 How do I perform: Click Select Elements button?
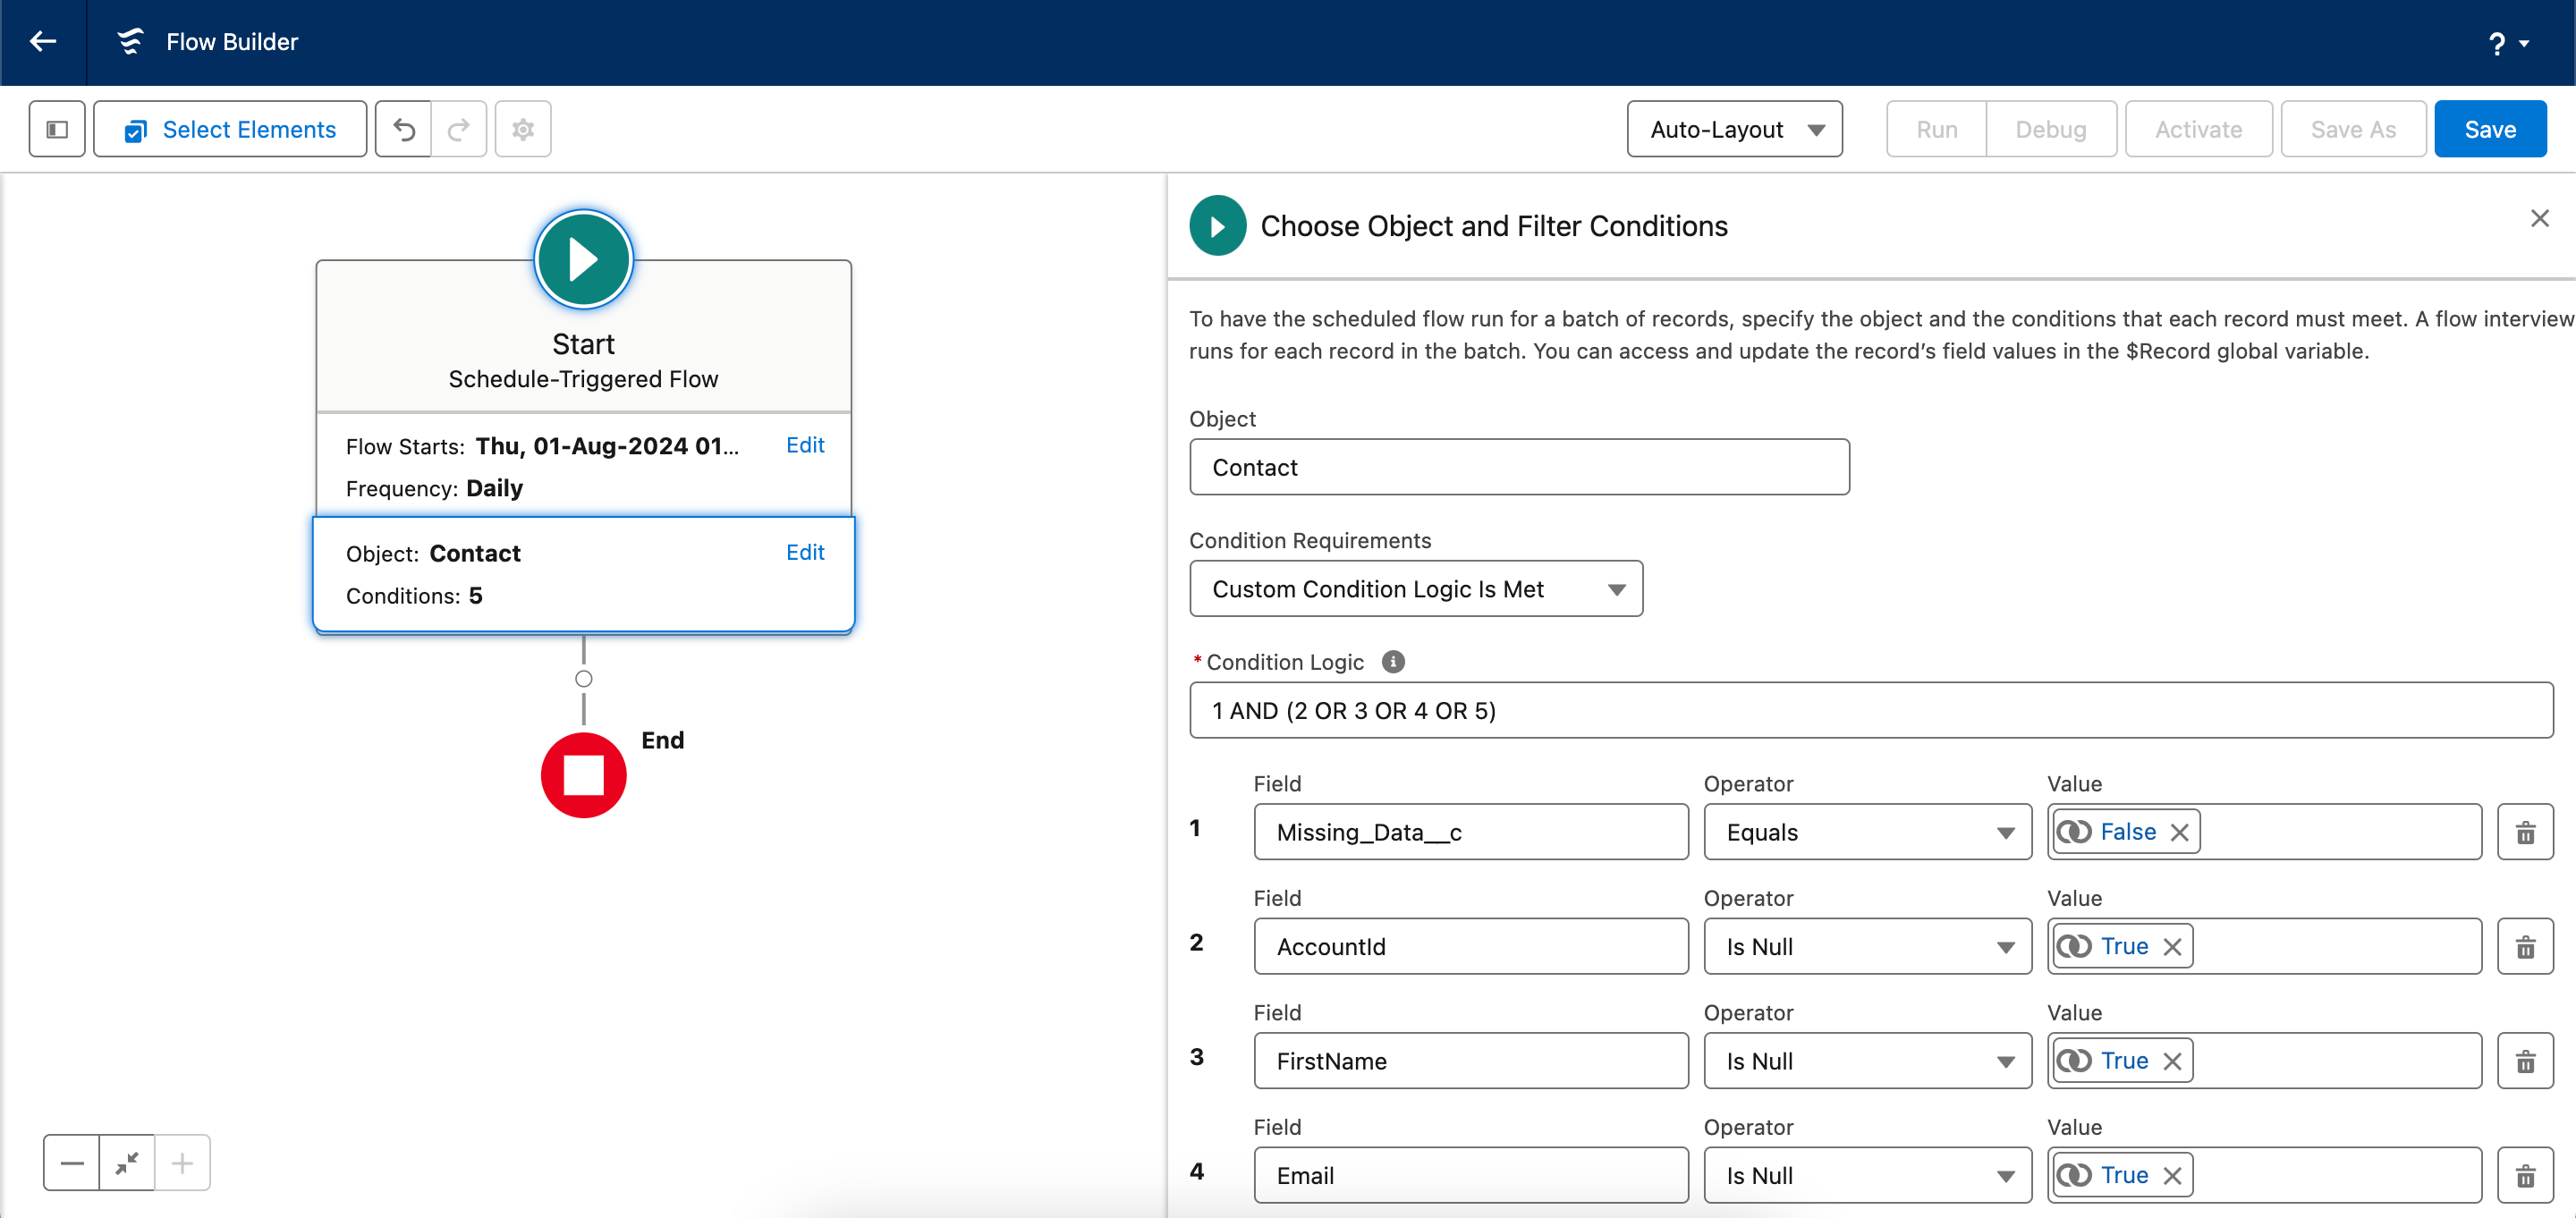(230, 129)
